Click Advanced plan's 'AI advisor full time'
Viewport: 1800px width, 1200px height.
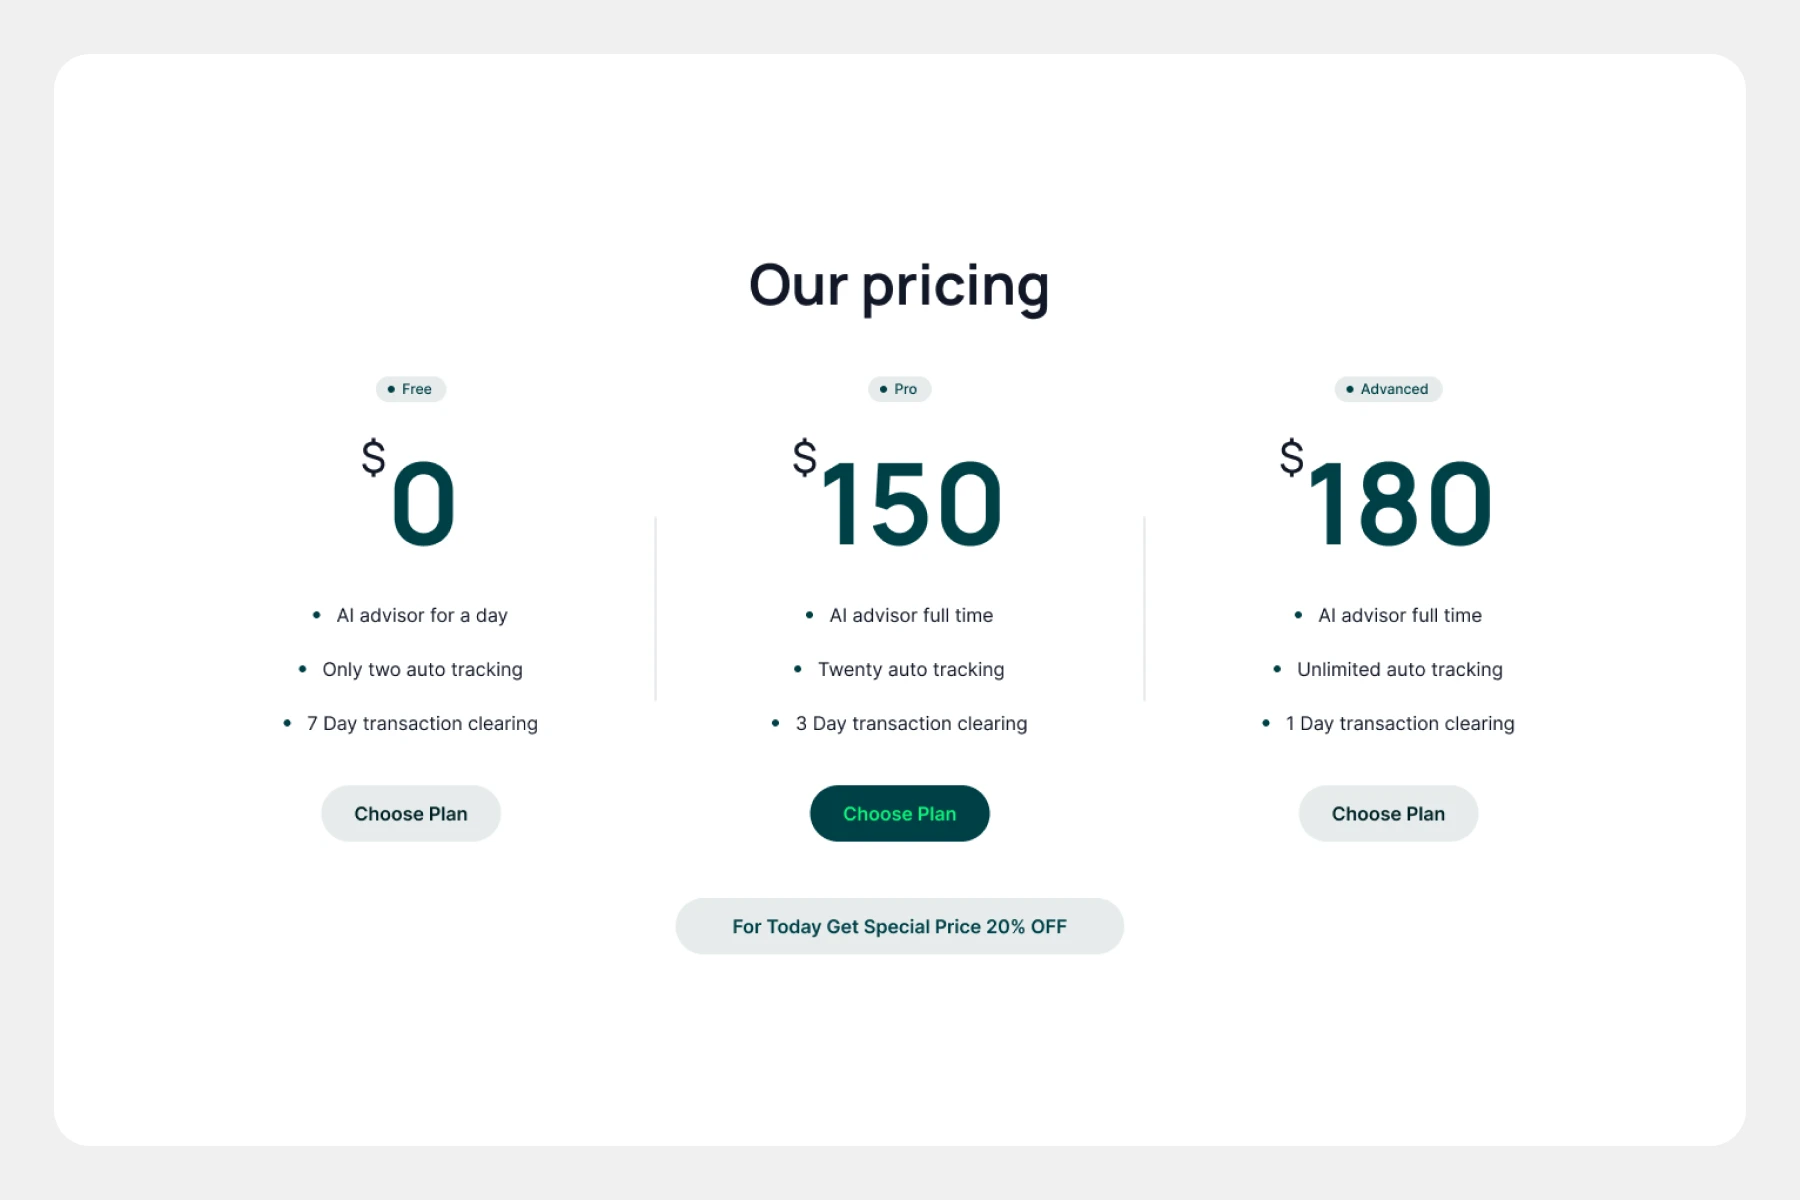point(1399,615)
